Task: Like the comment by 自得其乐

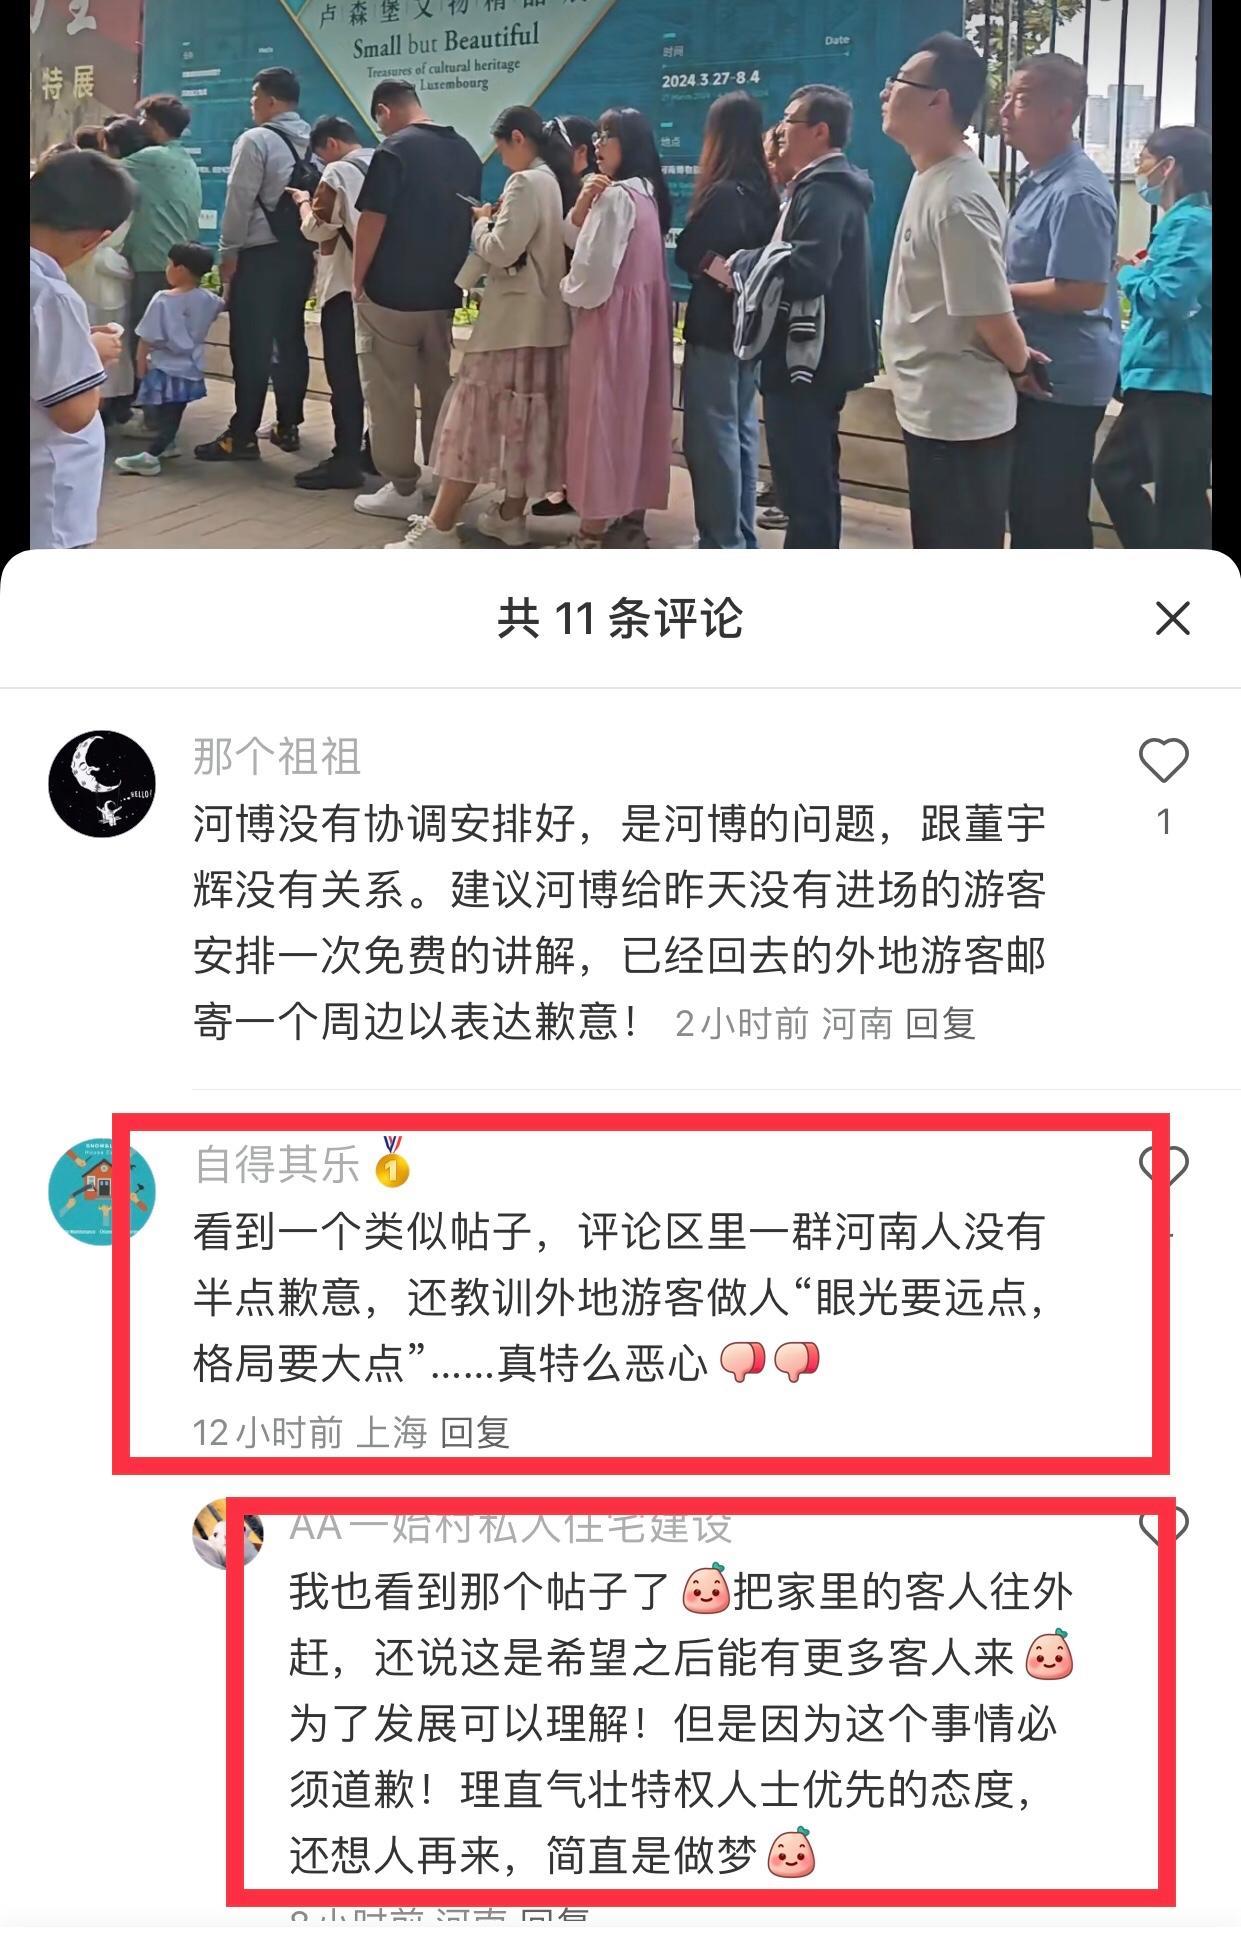Action: [x=1164, y=1166]
